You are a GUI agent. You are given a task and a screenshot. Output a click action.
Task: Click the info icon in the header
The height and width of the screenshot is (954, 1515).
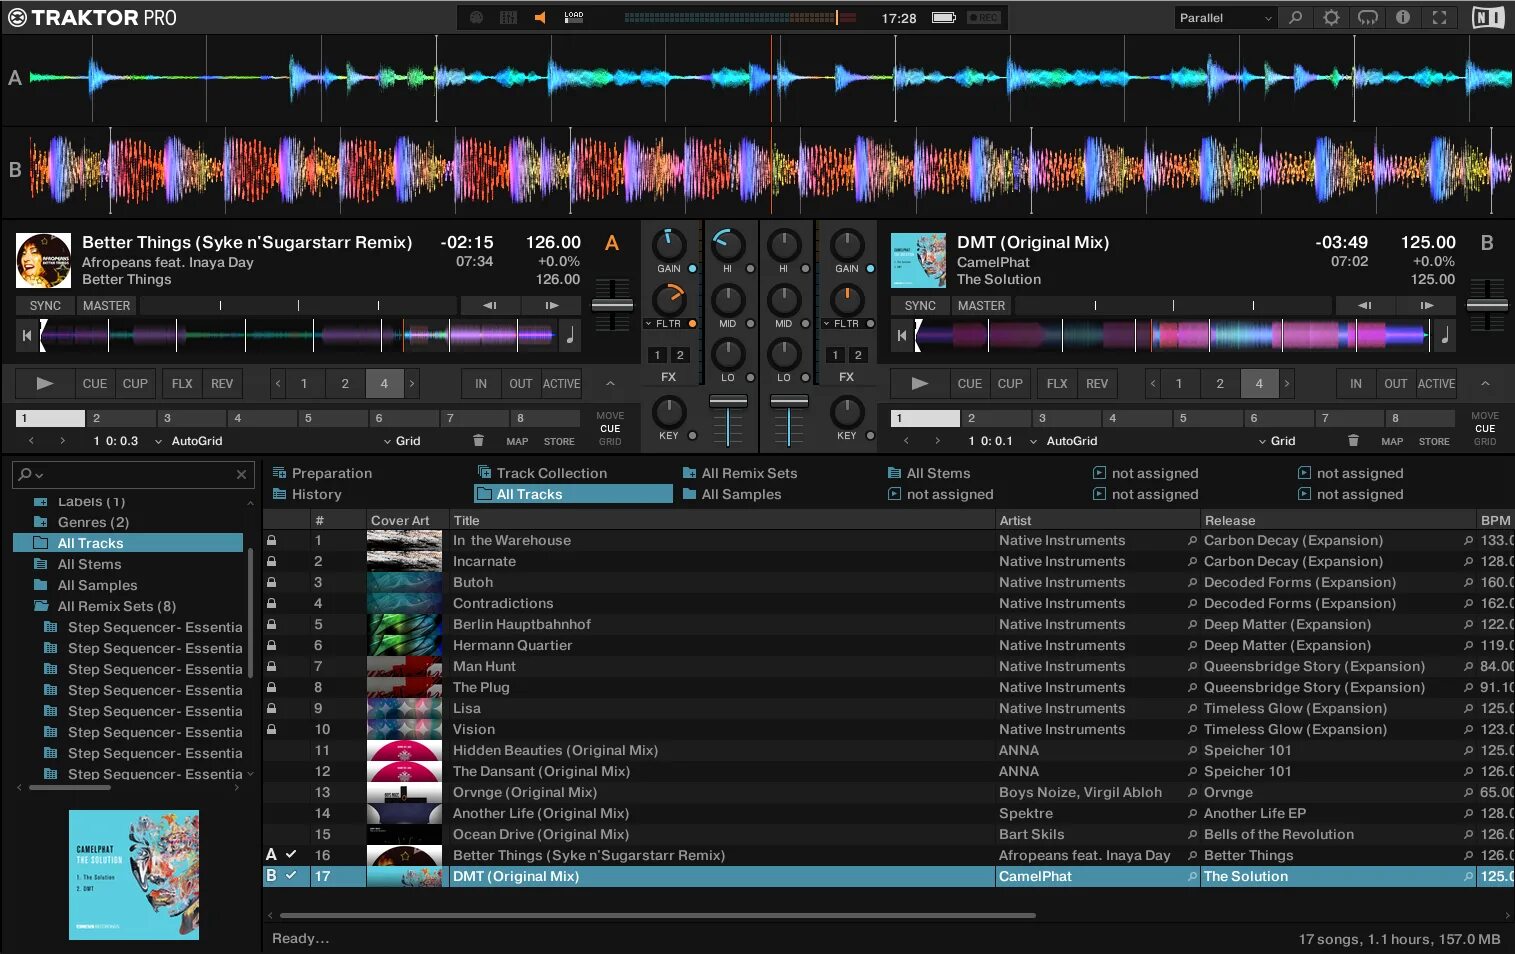pyautogui.click(x=1403, y=17)
